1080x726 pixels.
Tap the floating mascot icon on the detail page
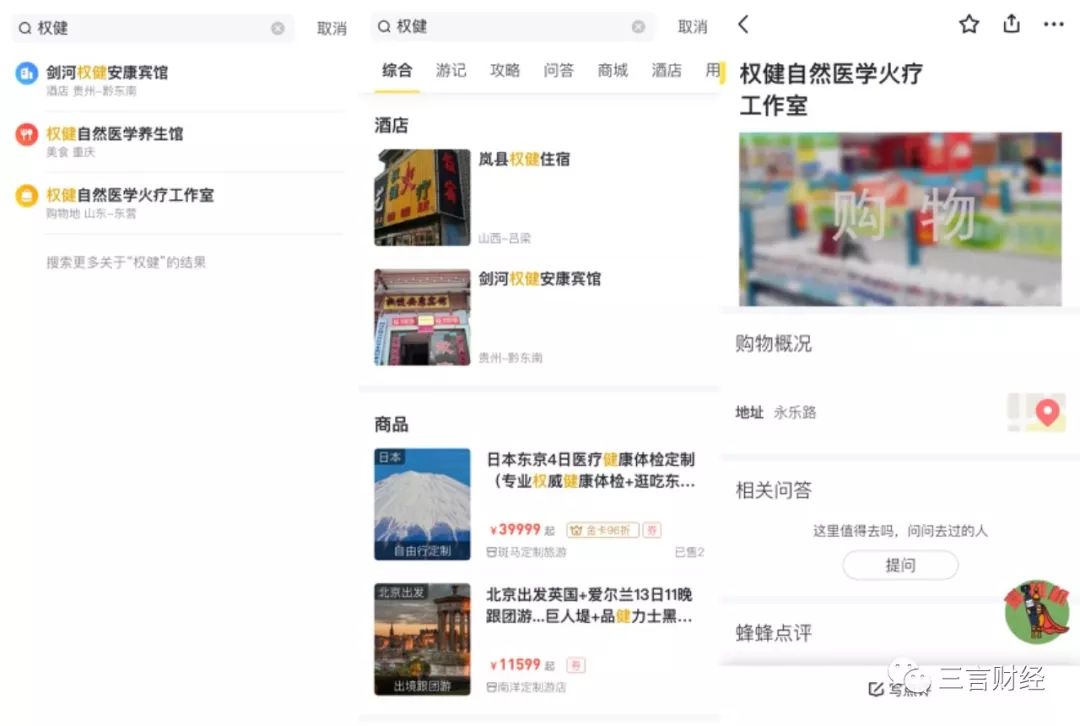click(1037, 612)
